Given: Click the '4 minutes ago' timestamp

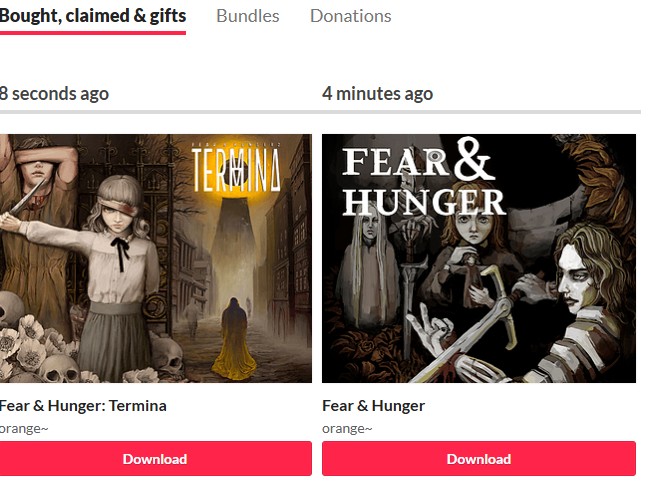Looking at the screenshot, I should click(x=378, y=94).
